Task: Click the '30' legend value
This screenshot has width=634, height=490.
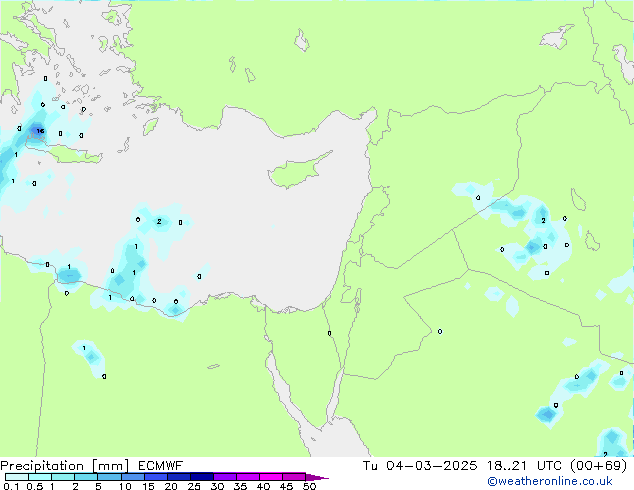Action: pos(217,486)
